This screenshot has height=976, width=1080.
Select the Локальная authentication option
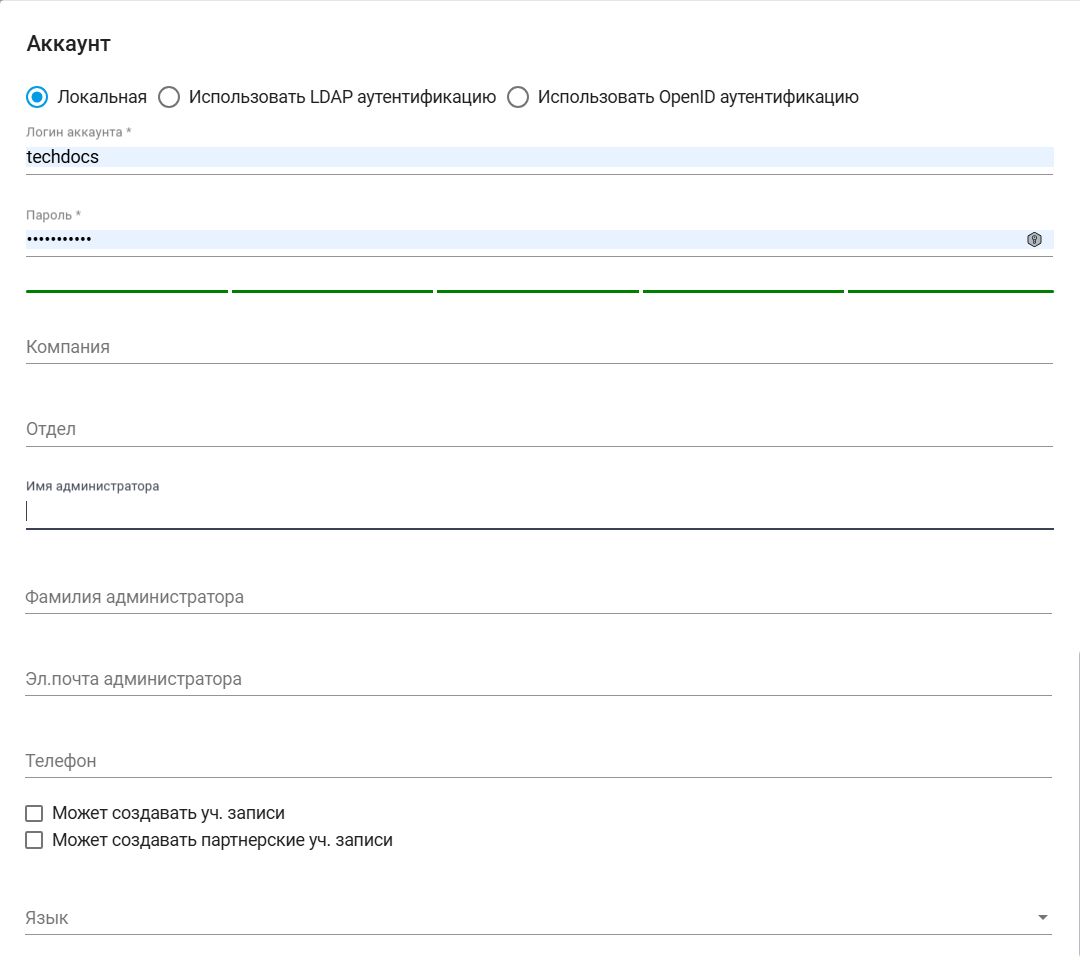[37, 97]
